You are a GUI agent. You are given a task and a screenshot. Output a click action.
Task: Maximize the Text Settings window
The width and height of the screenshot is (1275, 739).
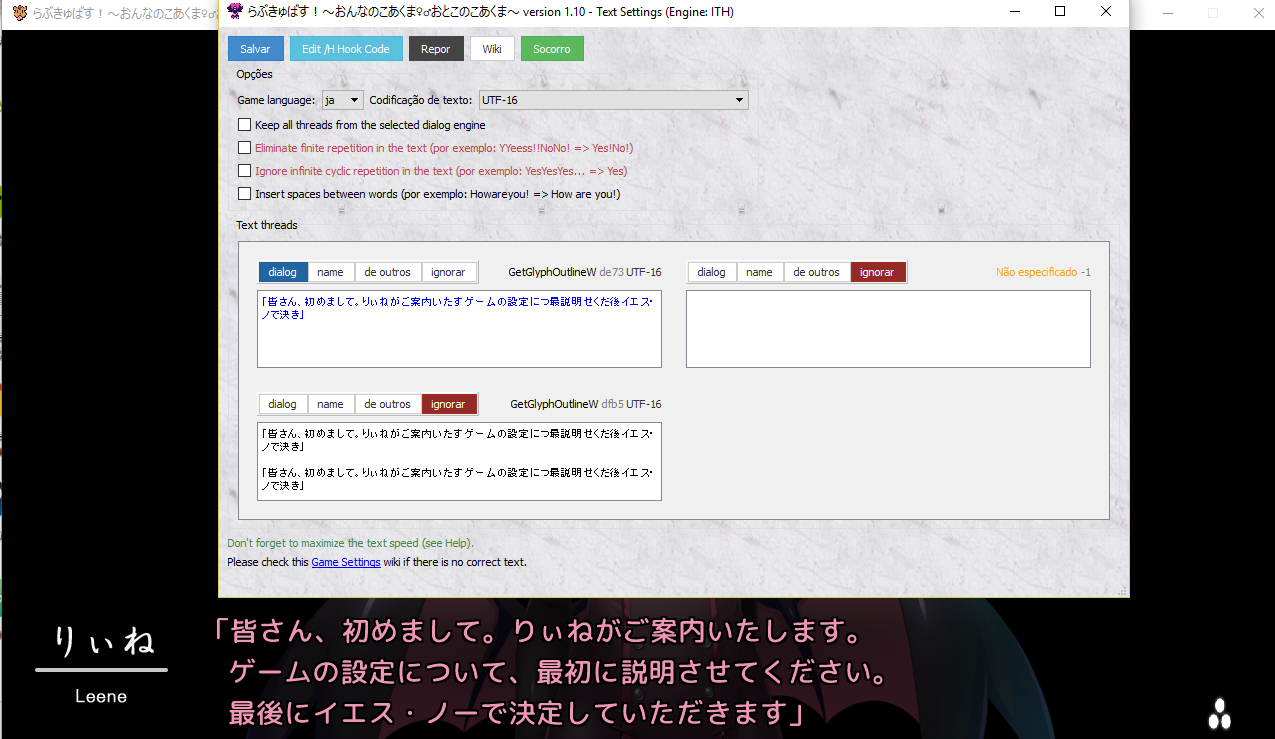pos(1060,12)
